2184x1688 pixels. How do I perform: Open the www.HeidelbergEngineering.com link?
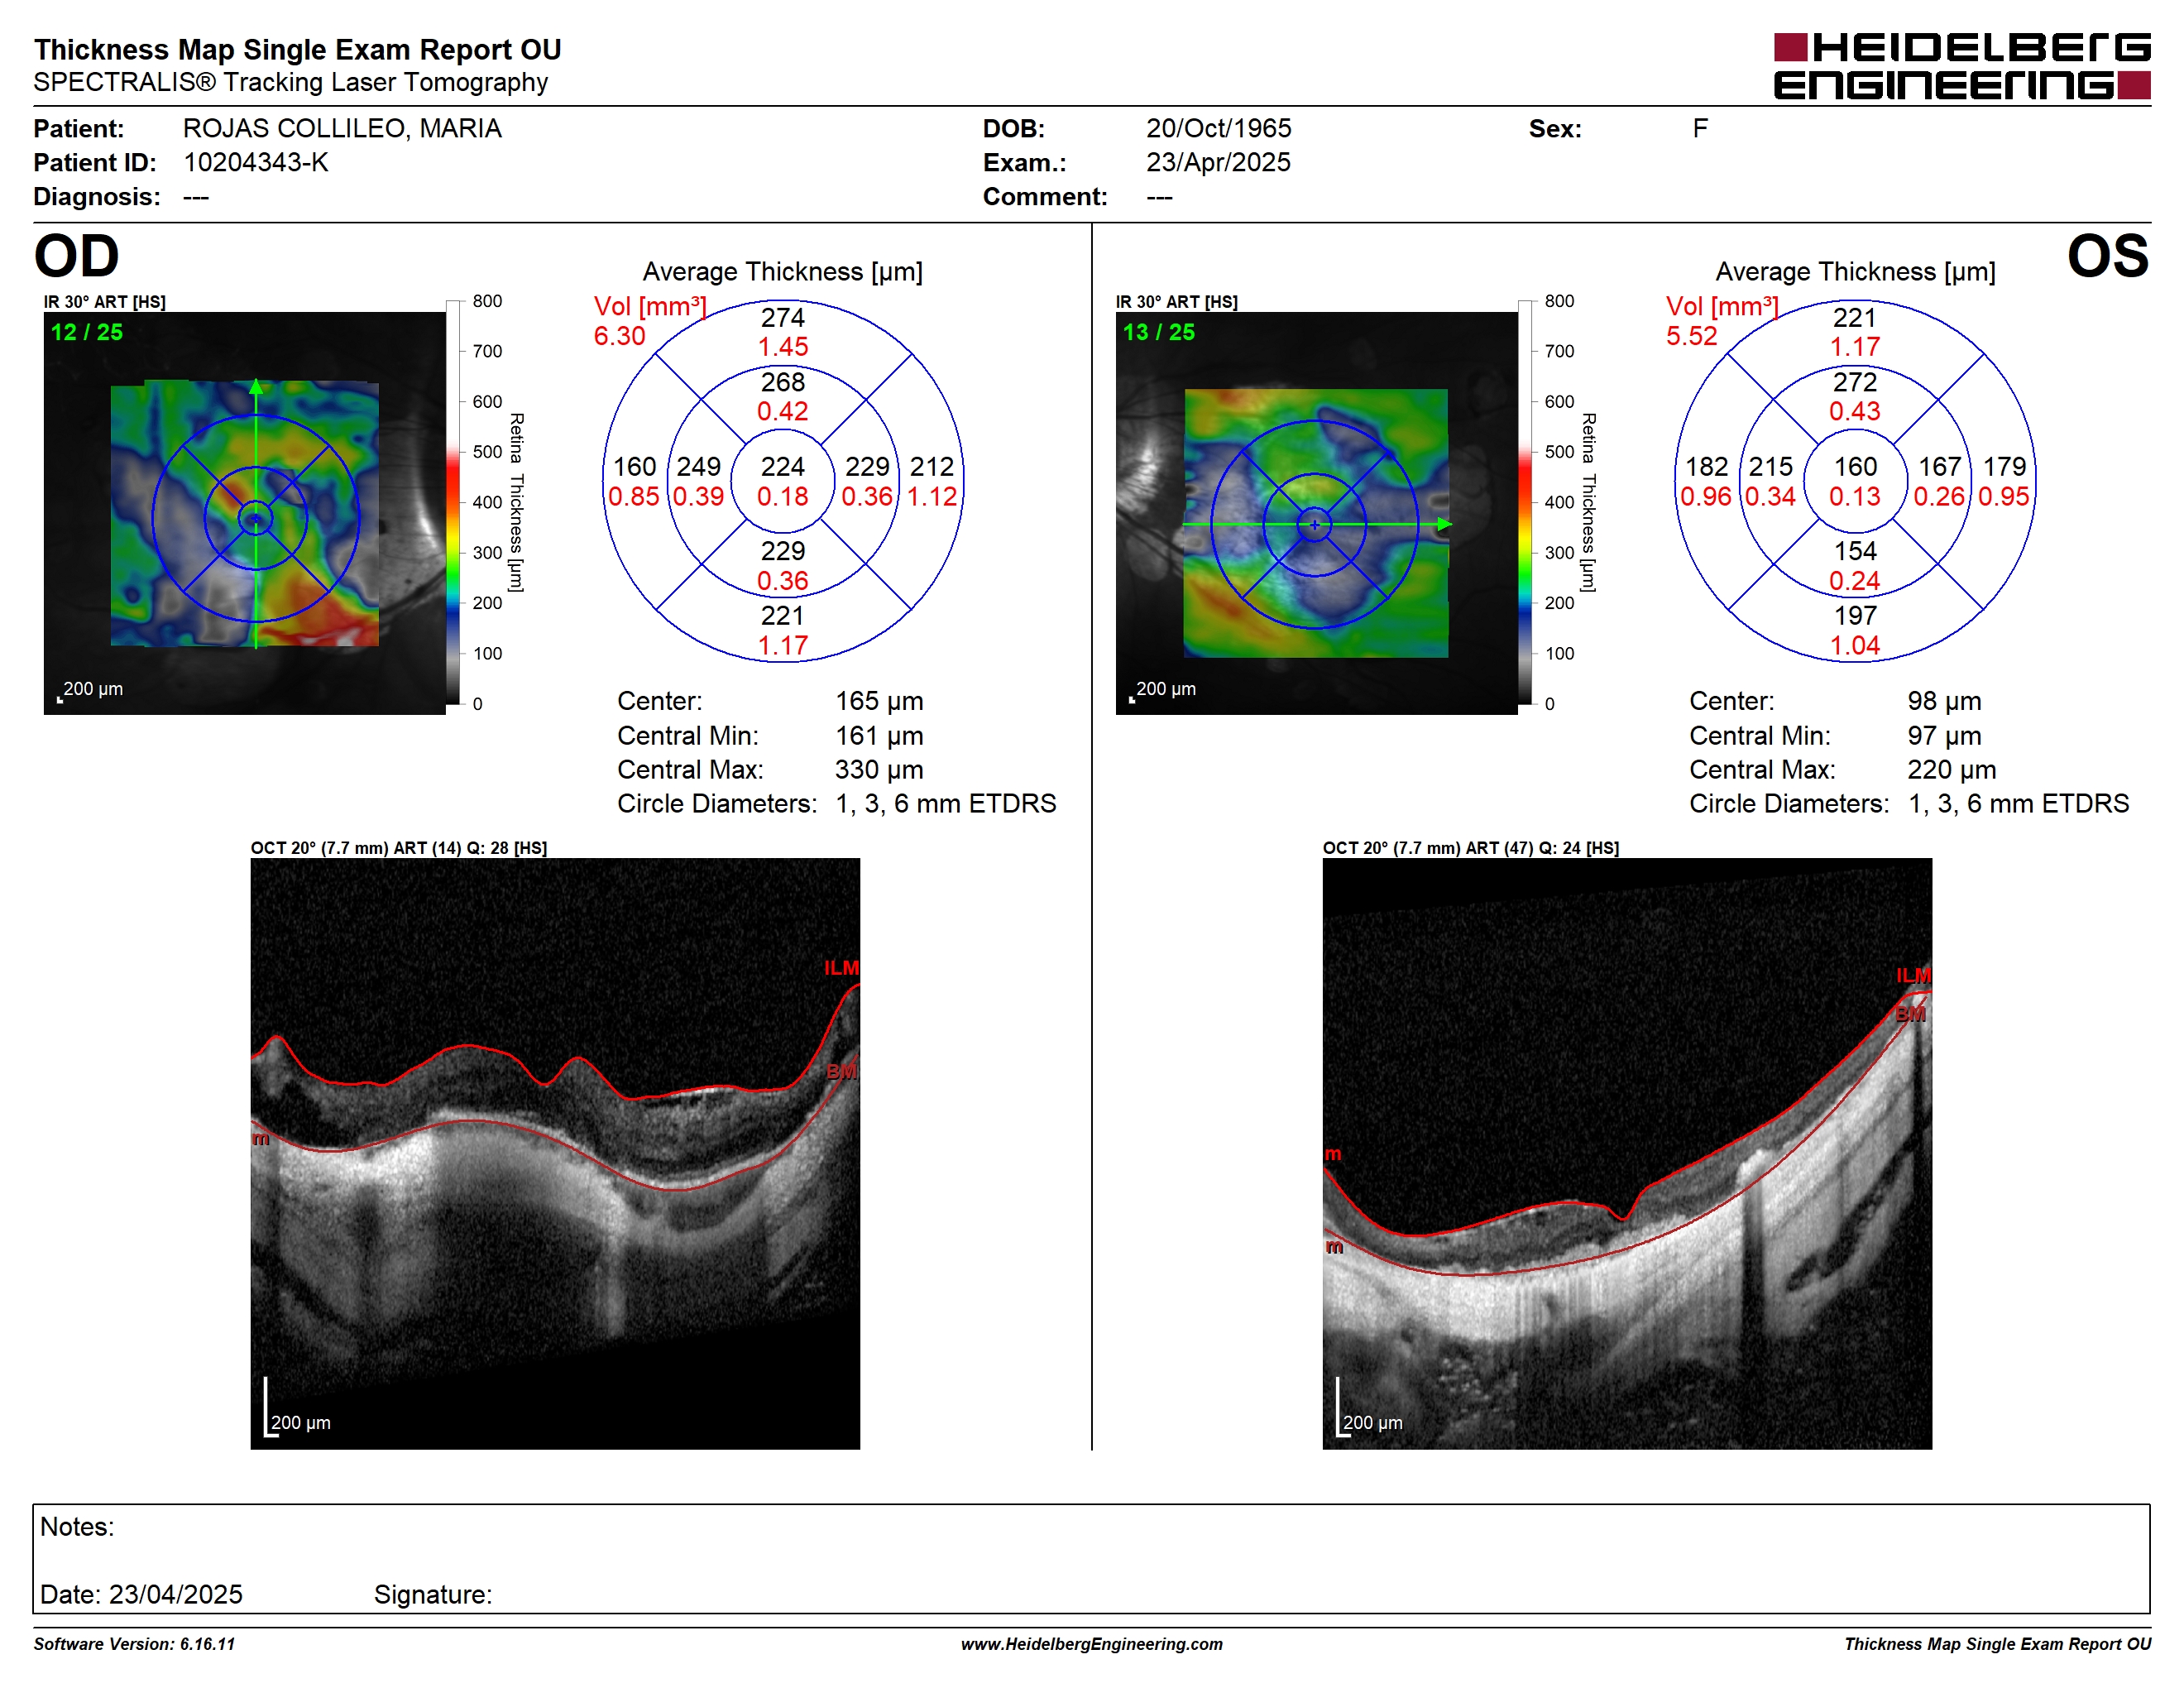click(x=1092, y=1644)
